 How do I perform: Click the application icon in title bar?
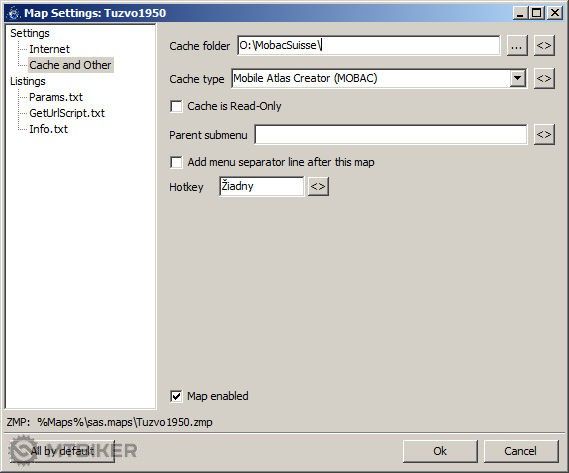pyautogui.click(x=14, y=13)
